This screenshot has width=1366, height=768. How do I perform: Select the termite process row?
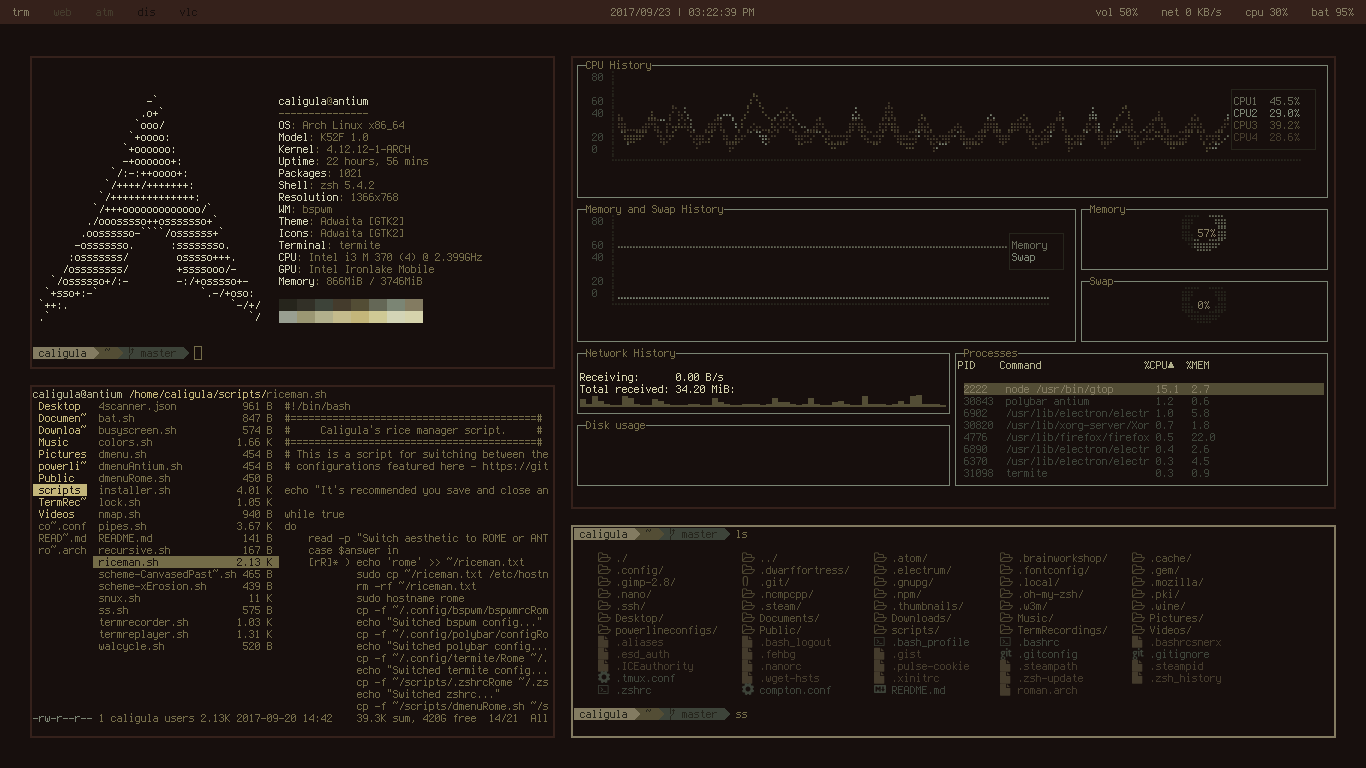pos(1143,473)
